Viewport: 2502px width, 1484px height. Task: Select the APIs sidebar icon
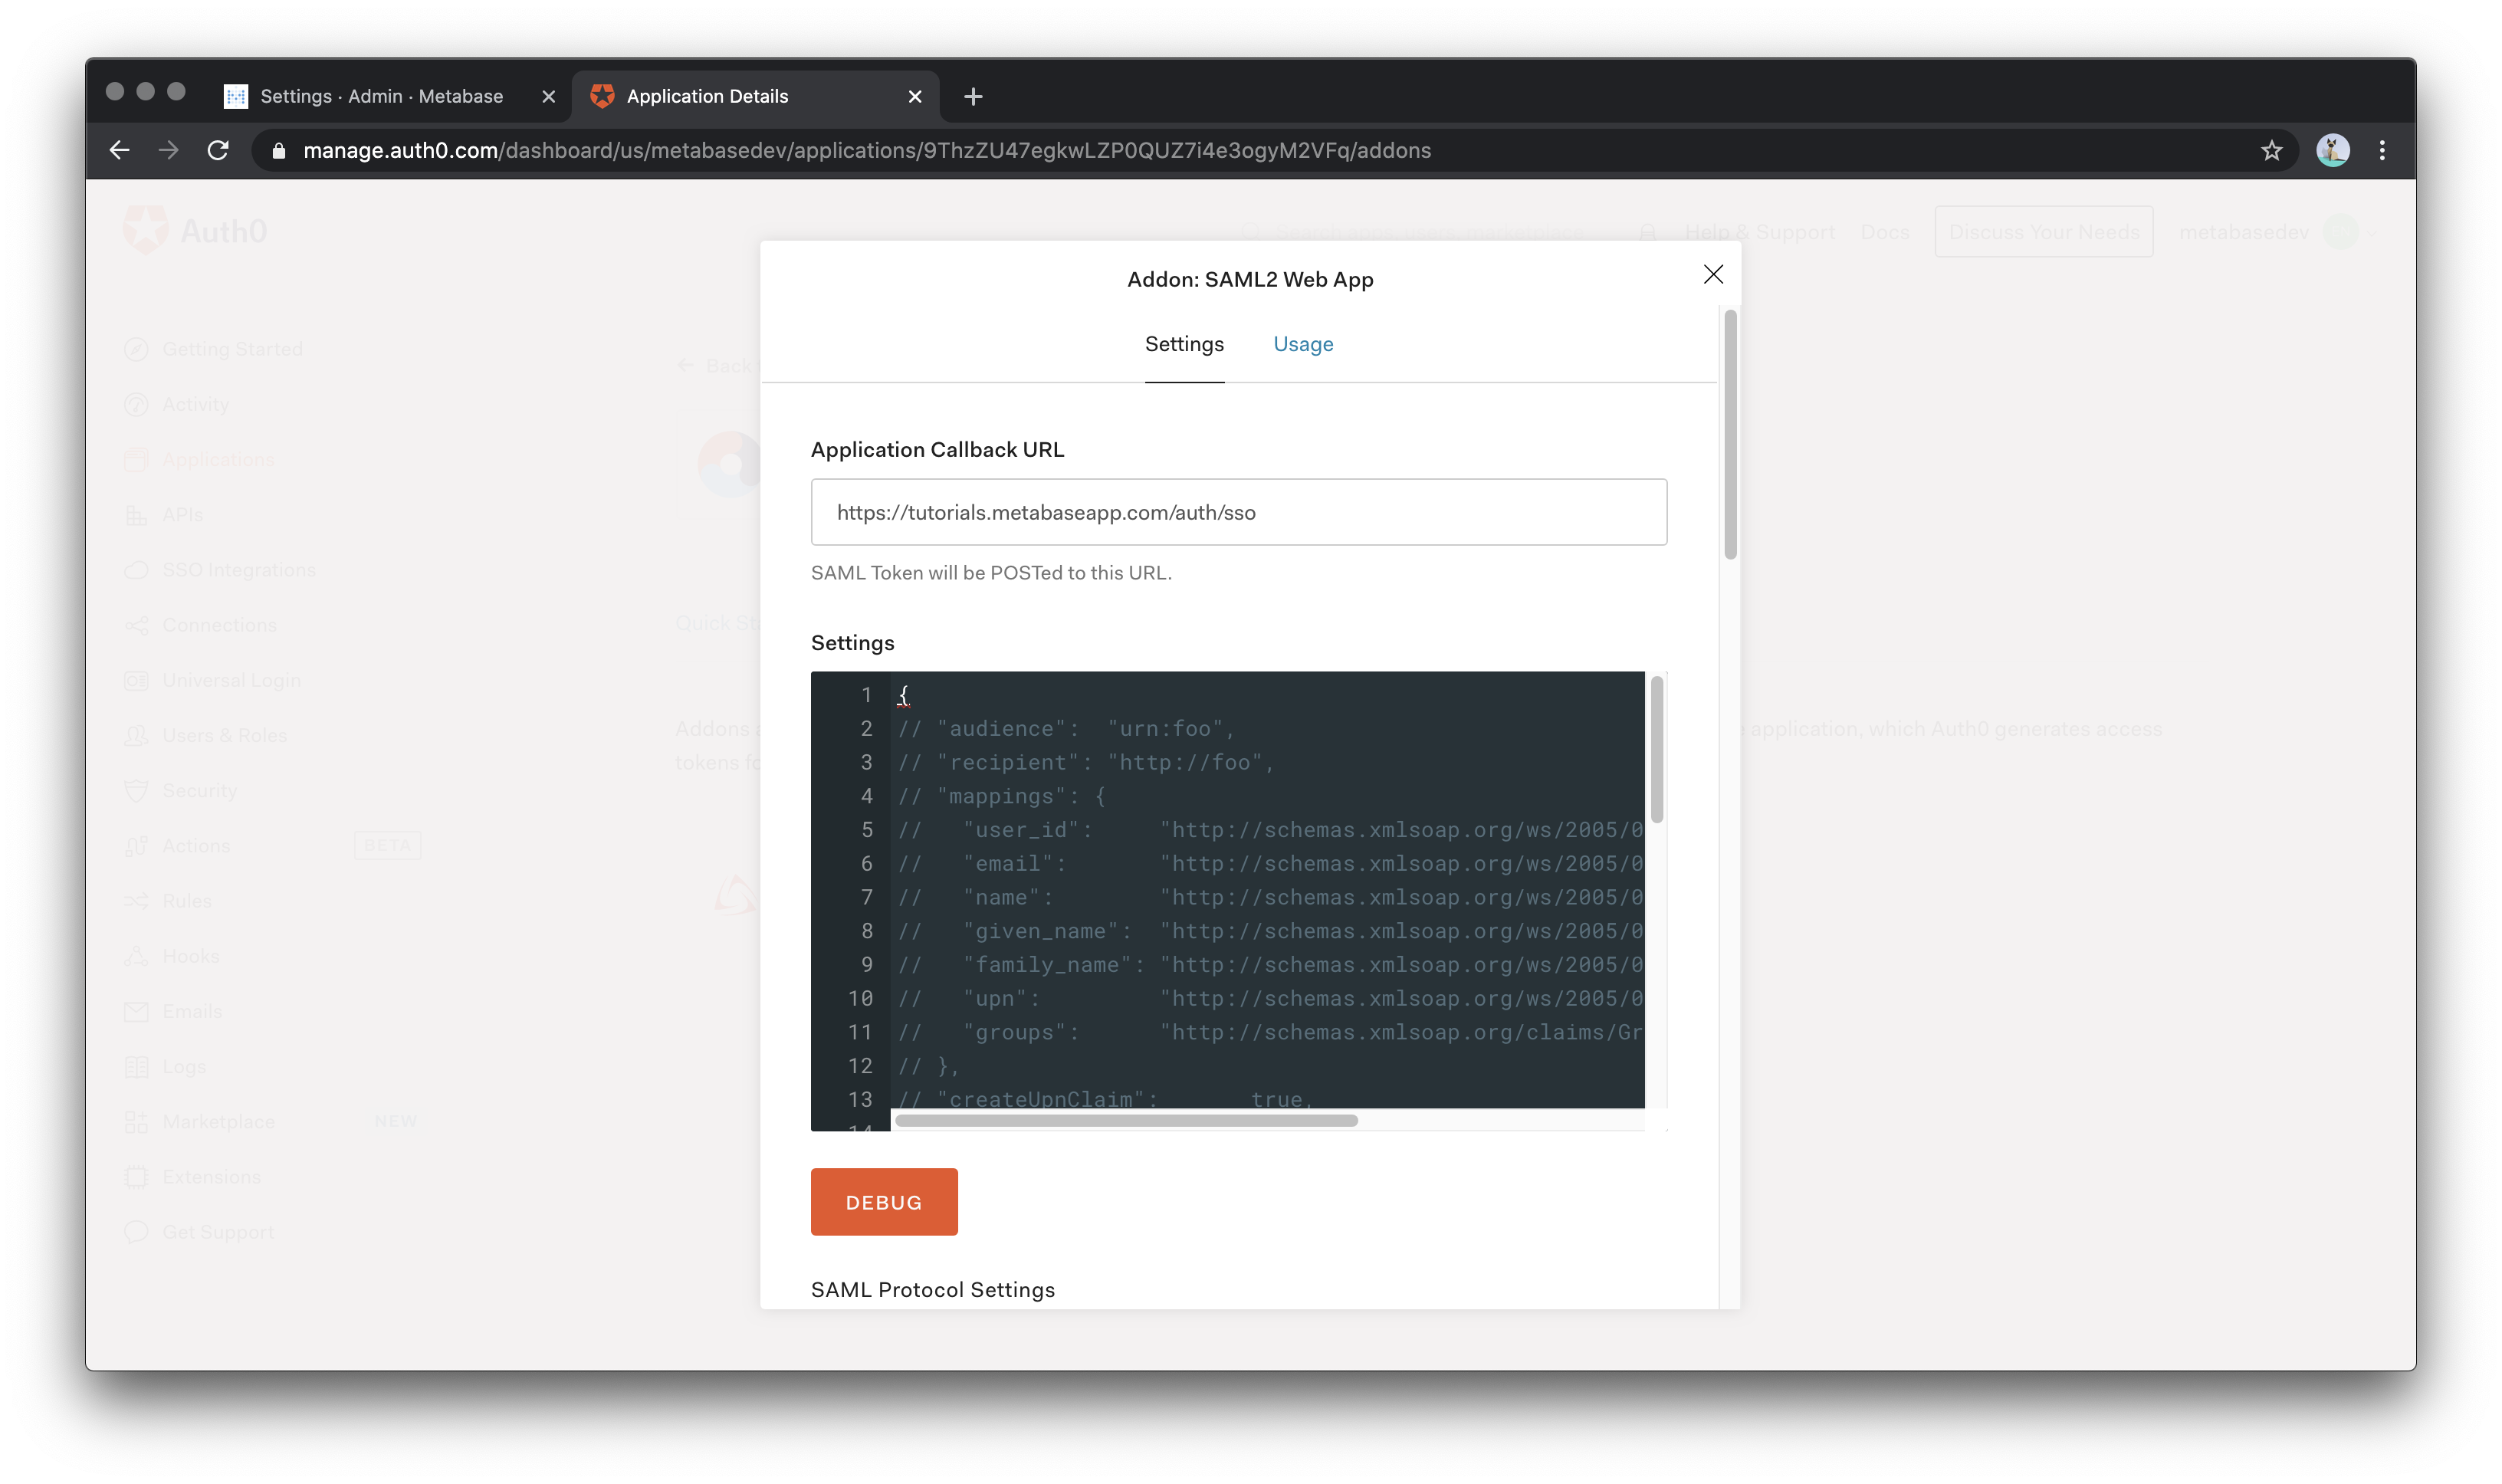(185, 514)
